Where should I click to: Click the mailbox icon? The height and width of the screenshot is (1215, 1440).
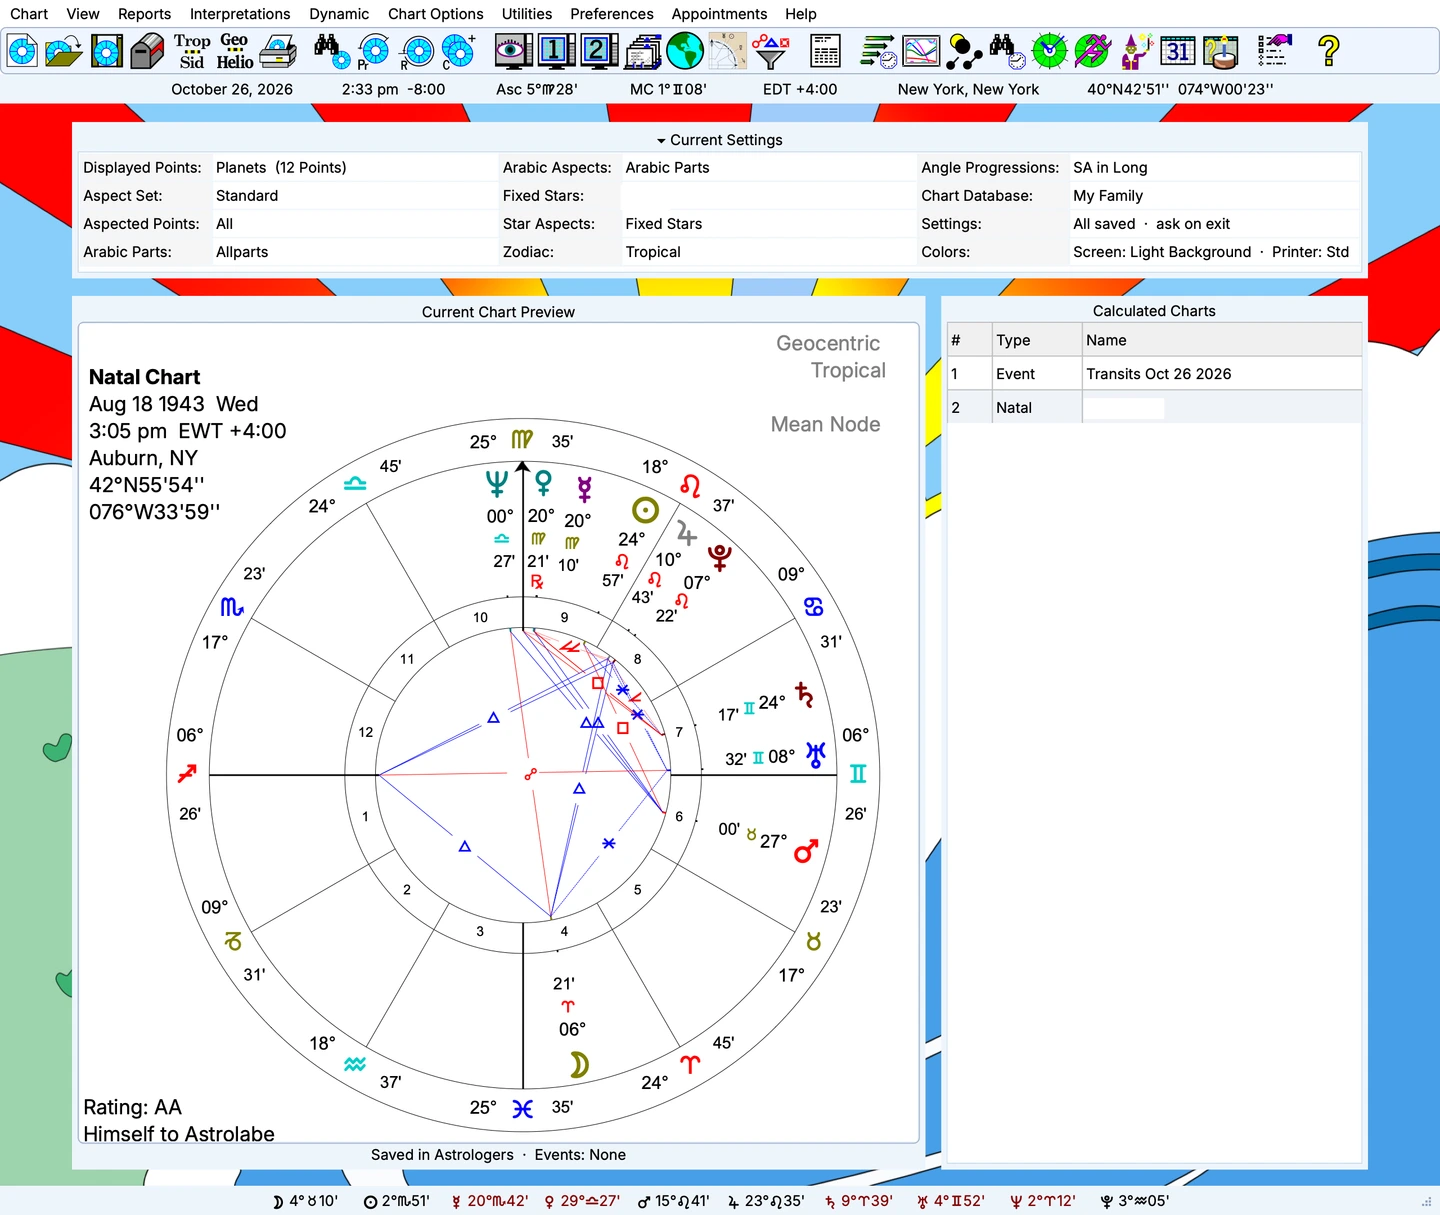click(147, 51)
